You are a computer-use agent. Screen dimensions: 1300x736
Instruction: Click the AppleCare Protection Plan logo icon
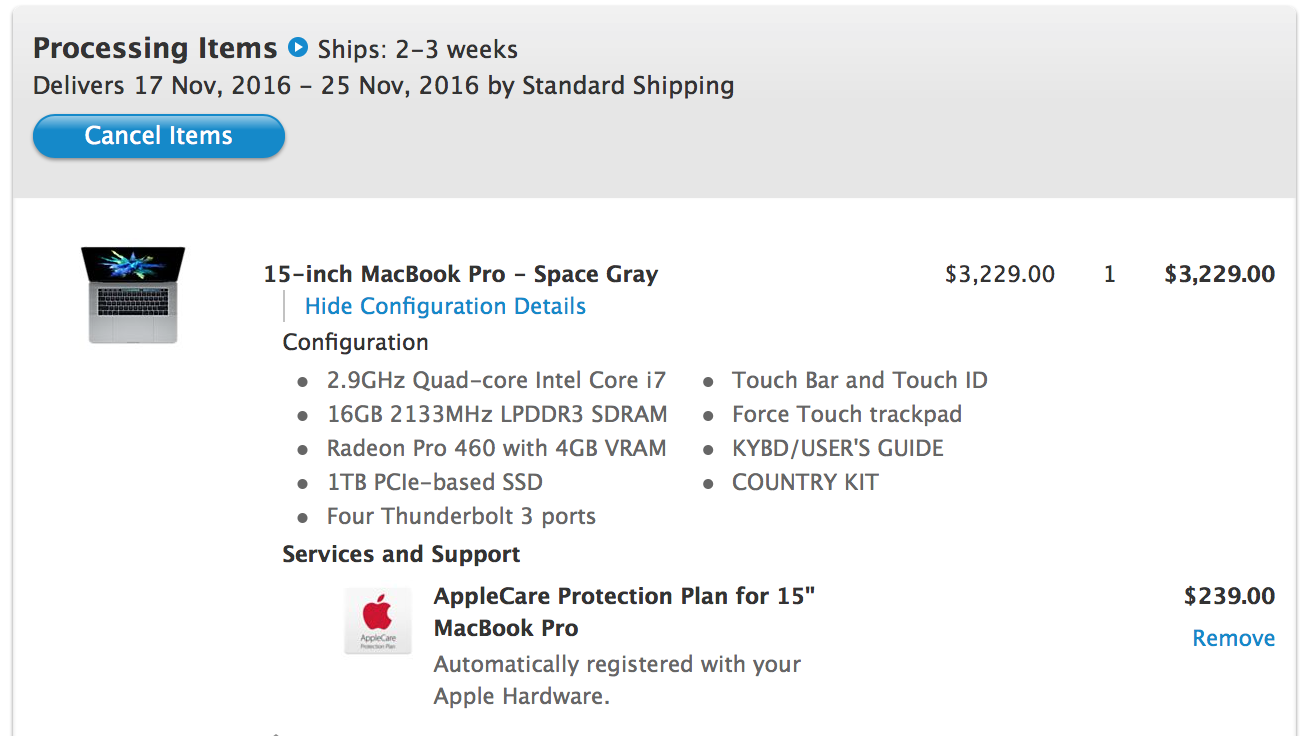click(377, 620)
